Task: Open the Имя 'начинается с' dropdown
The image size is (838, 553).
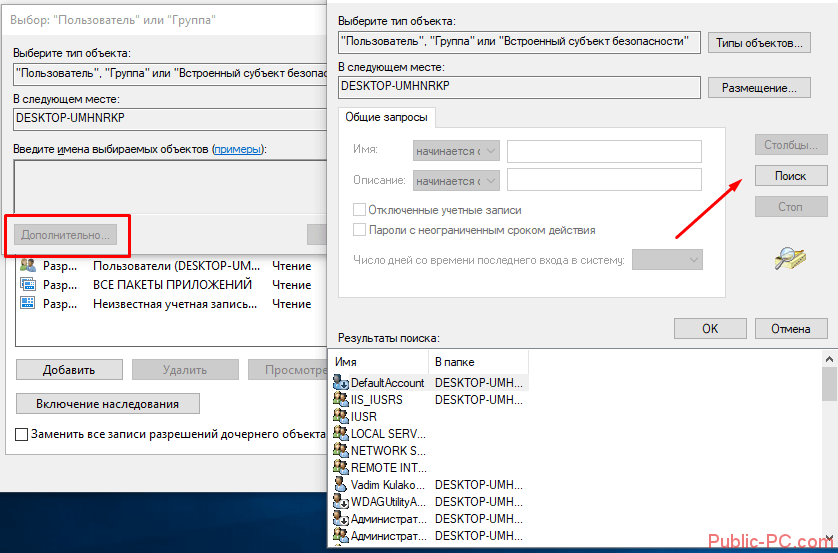Action: (455, 151)
